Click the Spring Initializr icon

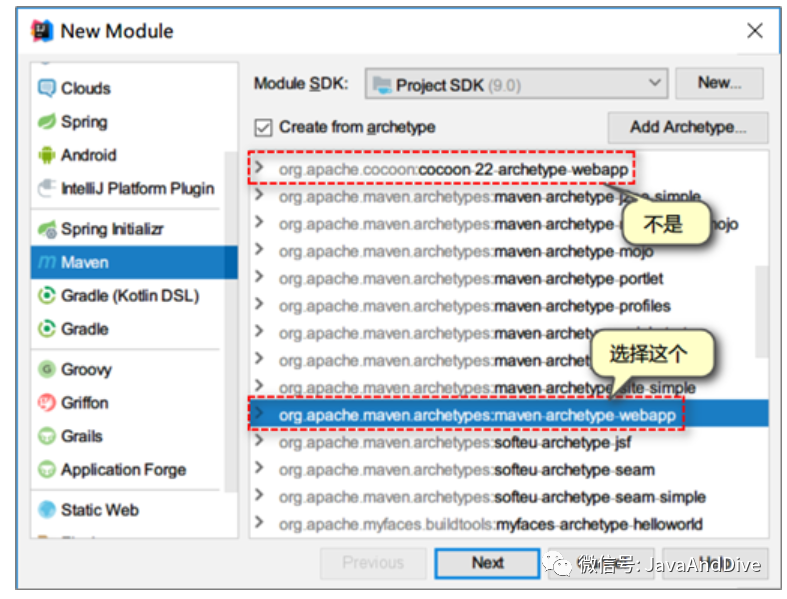(x=47, y=229)
